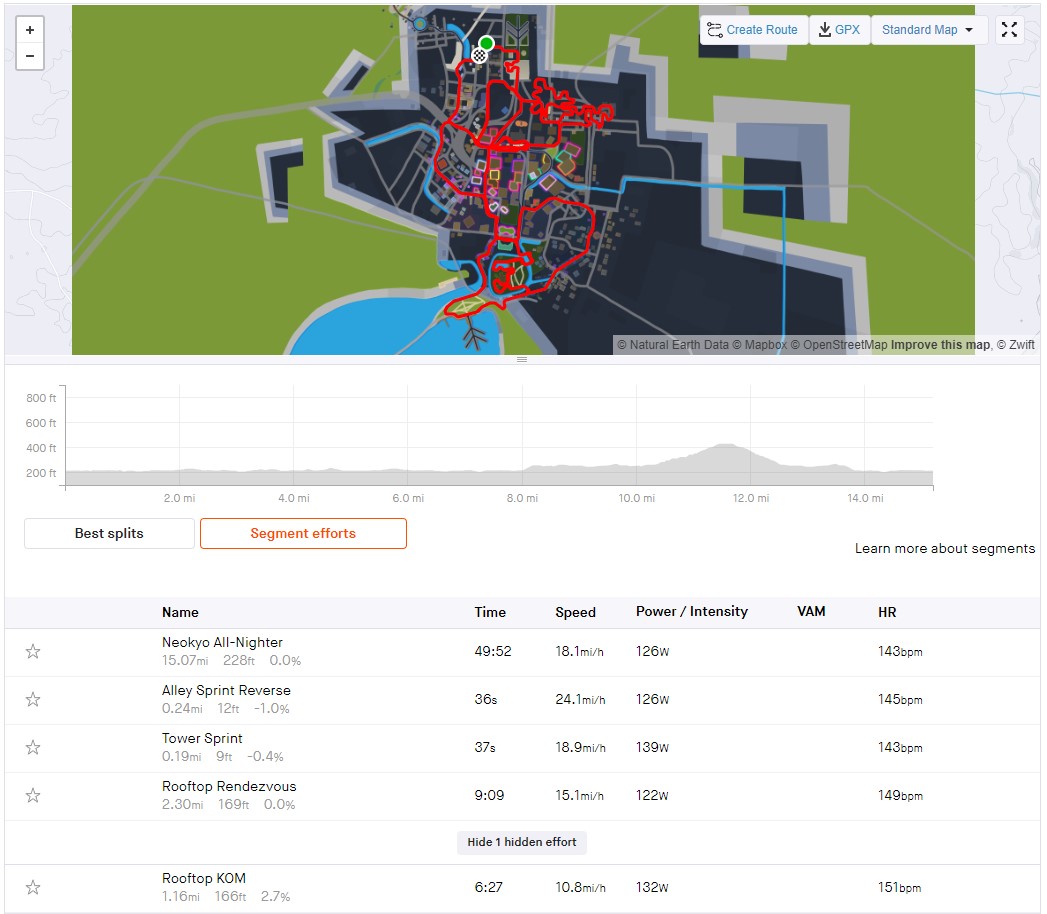Open the OpenStreetMap attribution link
This screenshot has width=1047, height=914.
tap(839, 345)
